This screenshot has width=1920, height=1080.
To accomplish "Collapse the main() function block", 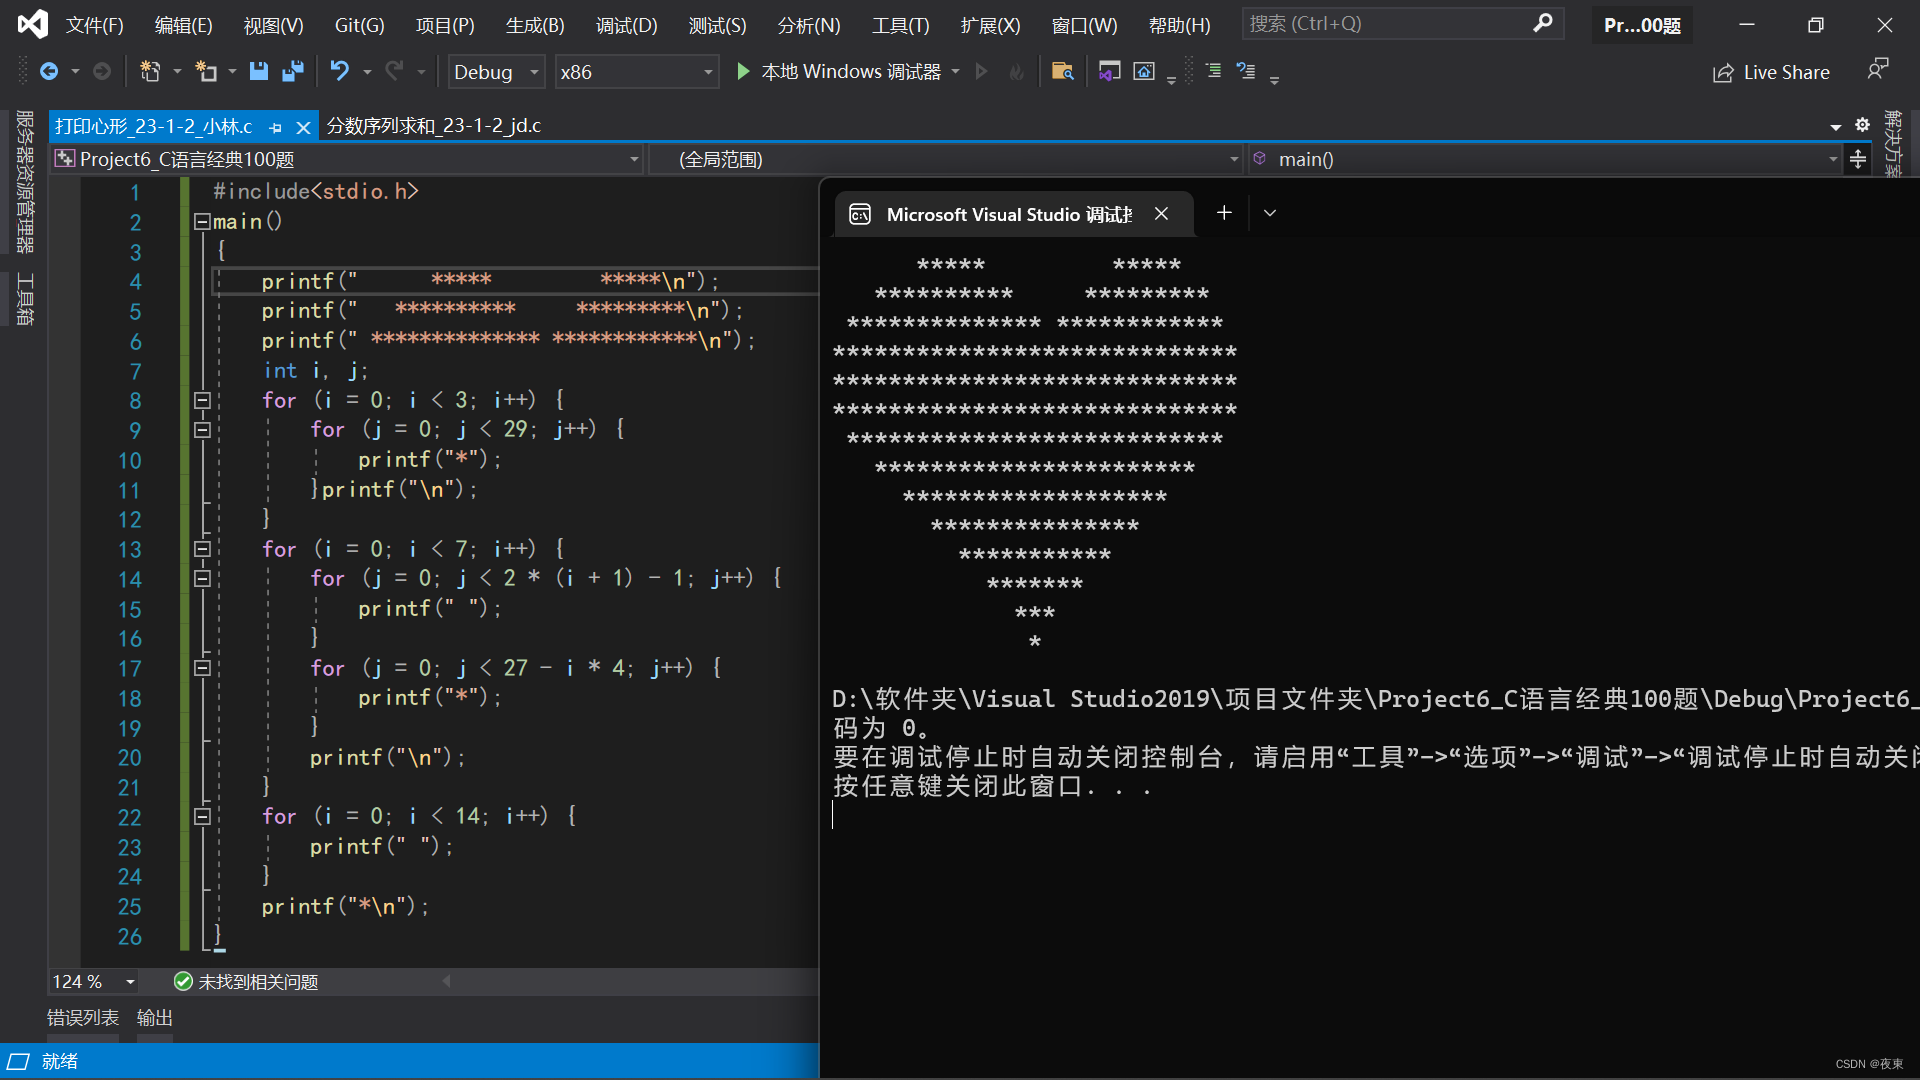I will point(202,221).
